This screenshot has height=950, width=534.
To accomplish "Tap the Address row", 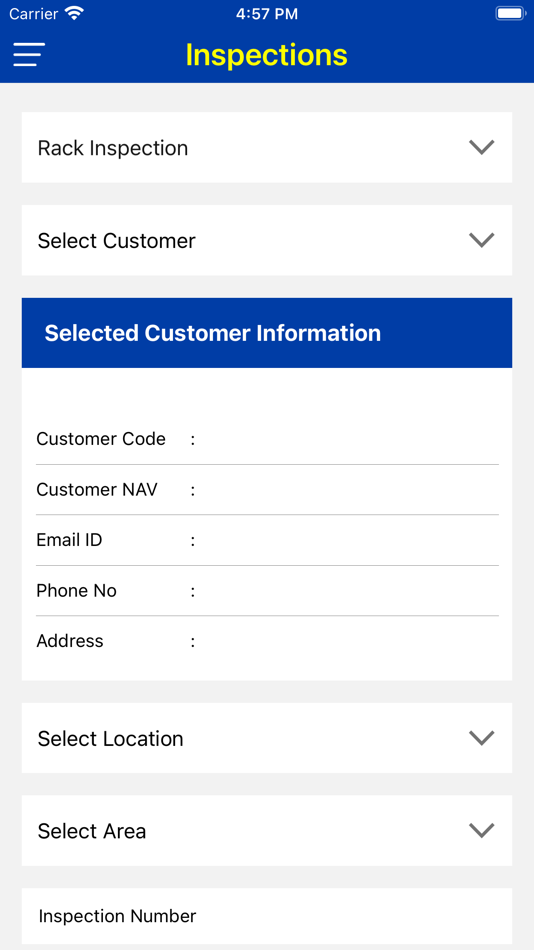I will pos(267,641).
